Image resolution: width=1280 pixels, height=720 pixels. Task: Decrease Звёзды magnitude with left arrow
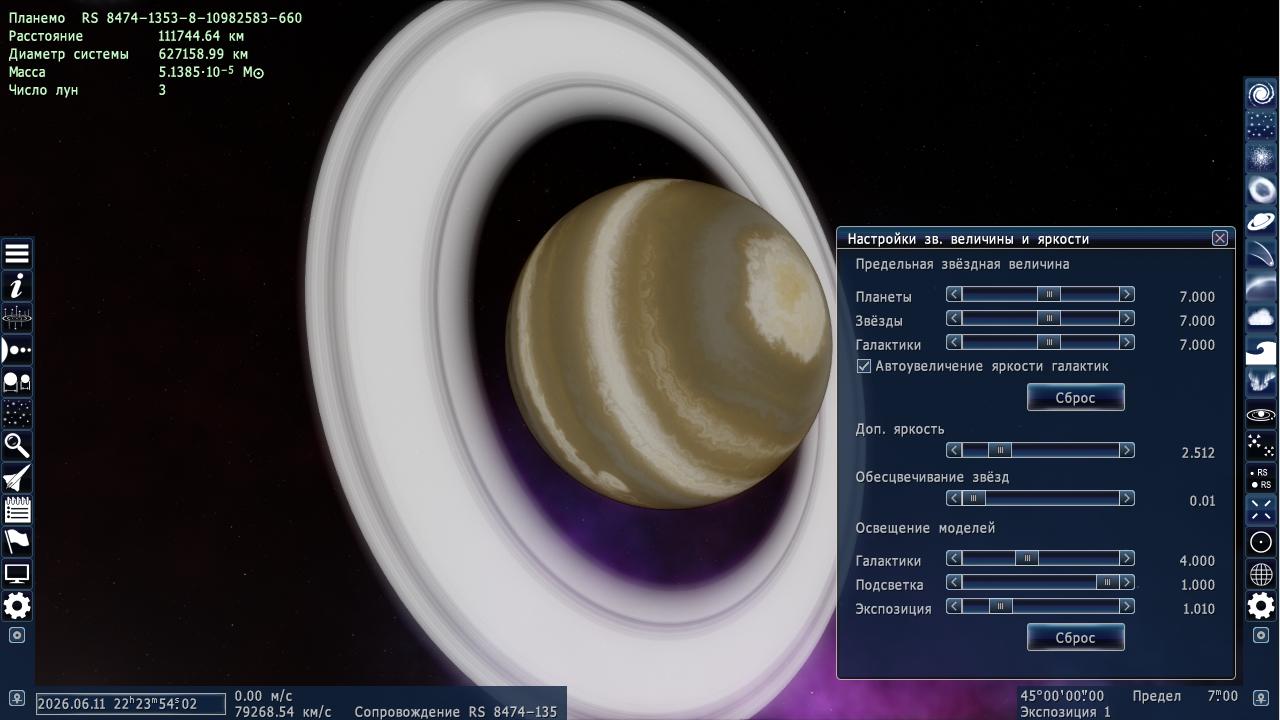pos(954,318)
